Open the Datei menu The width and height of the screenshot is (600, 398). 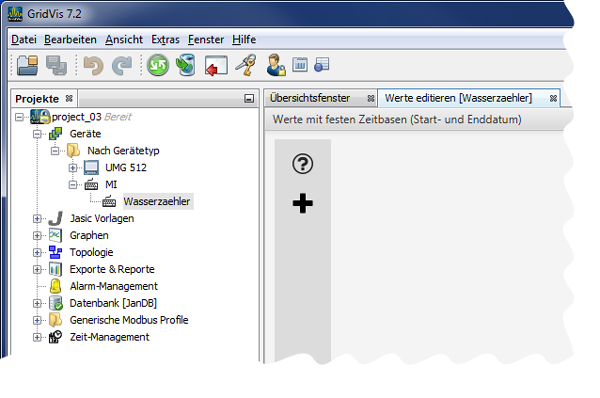pos(24,39)
